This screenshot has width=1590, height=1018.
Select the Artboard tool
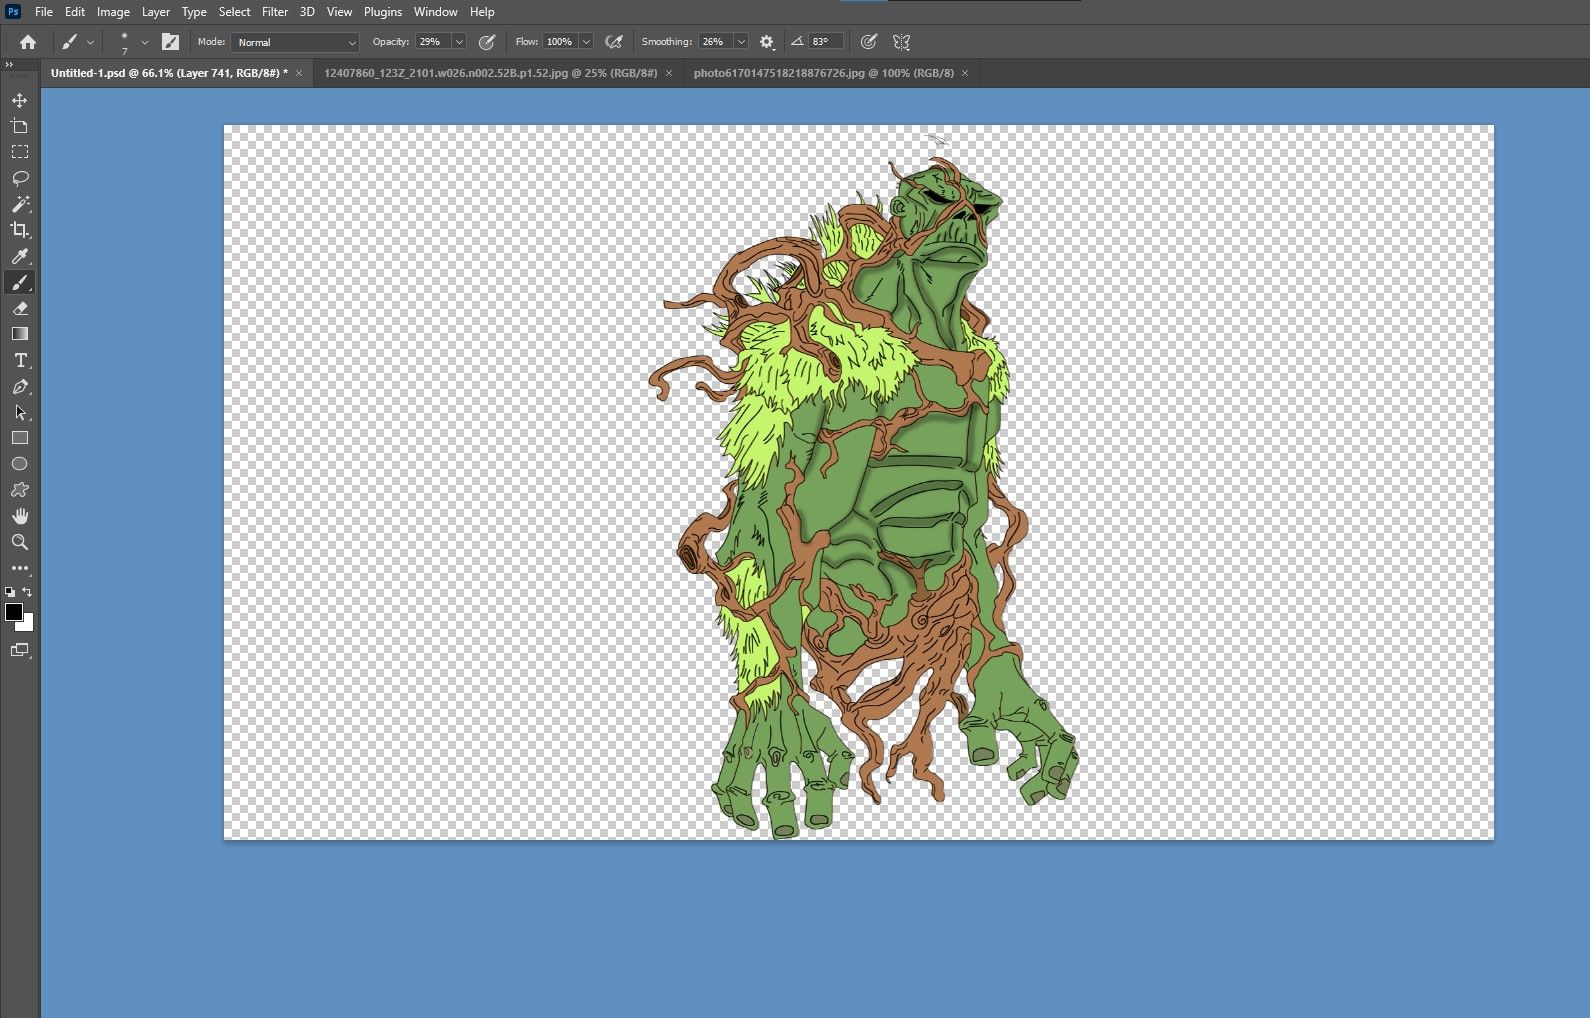[x=19, y=126]
